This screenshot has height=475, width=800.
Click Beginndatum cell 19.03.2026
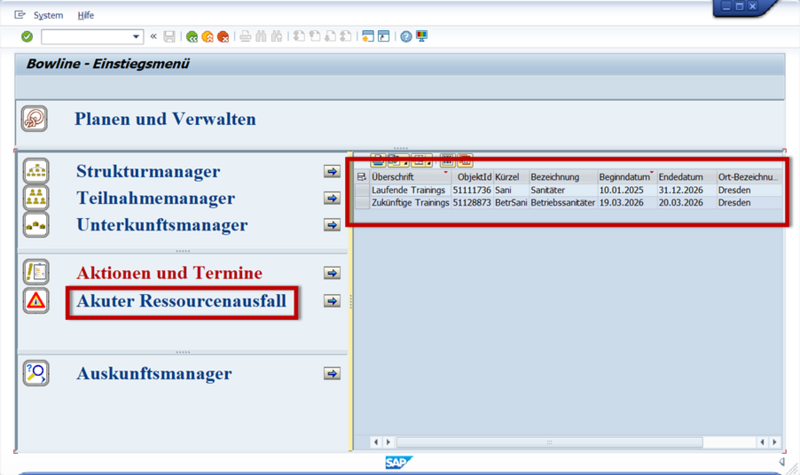click(x=628, y=203)
